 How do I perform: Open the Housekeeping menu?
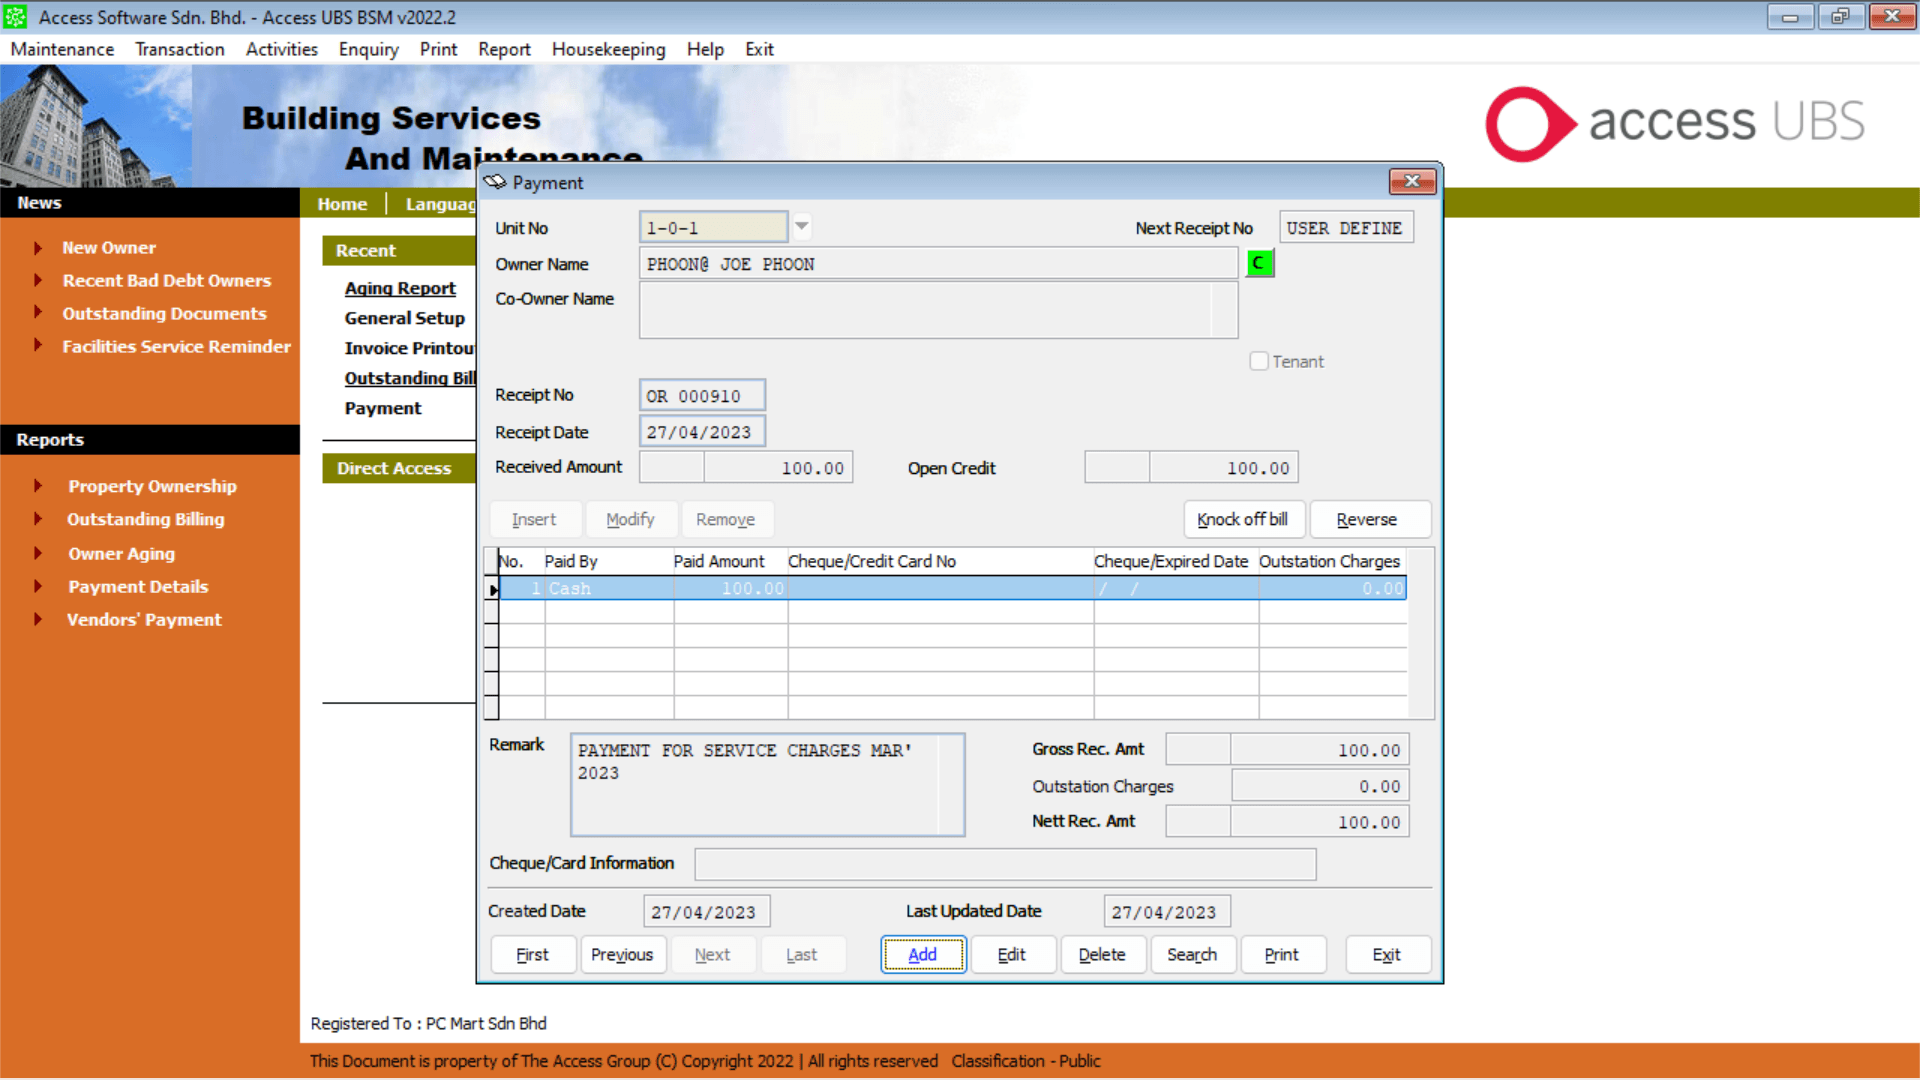pyautogui.click(x=608, y=49)
